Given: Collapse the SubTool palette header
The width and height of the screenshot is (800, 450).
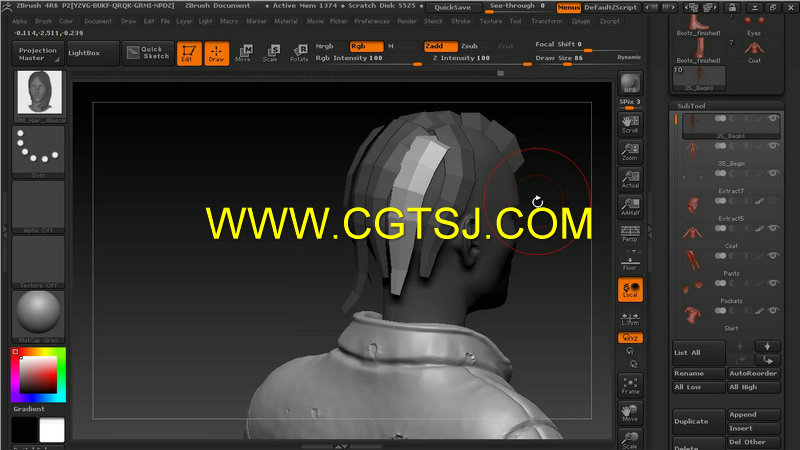Looking at the screenshot, I should [x=691, y=106].
